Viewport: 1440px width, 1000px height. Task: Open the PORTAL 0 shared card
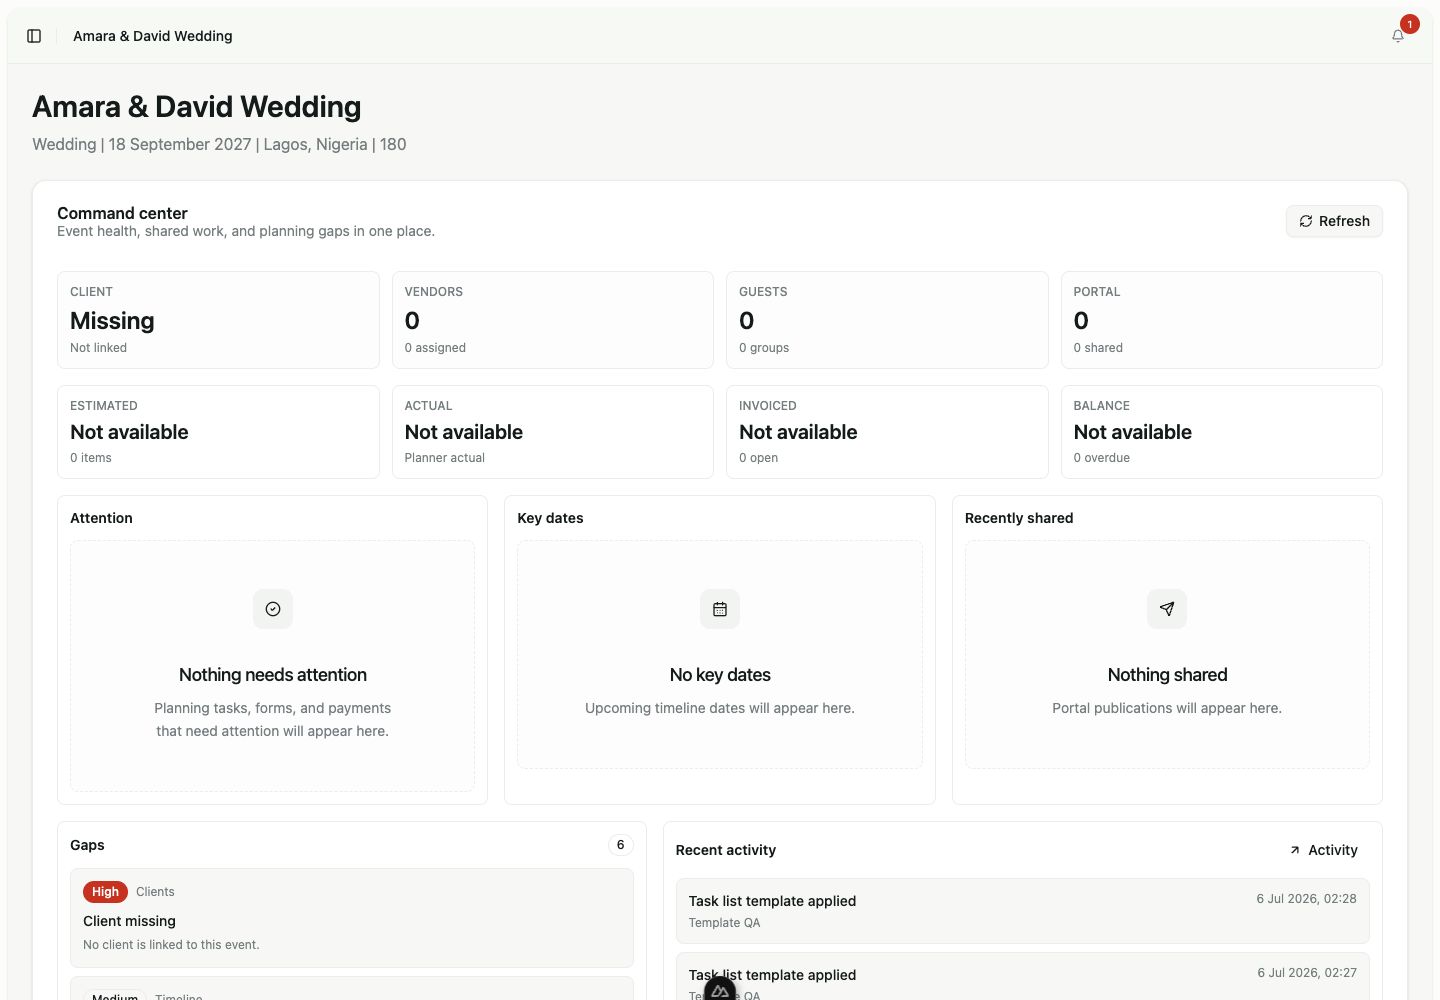tap(1222, 320)
